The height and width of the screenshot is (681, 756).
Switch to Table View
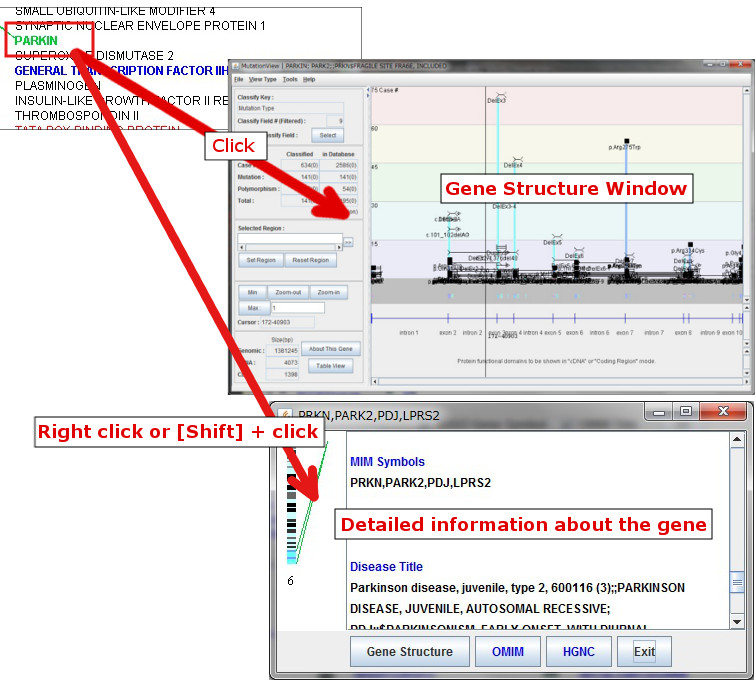[329, 367]
